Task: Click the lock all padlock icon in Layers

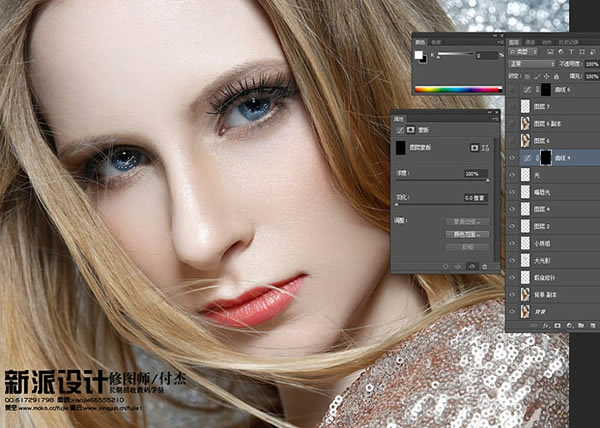Action: (557, 76)
